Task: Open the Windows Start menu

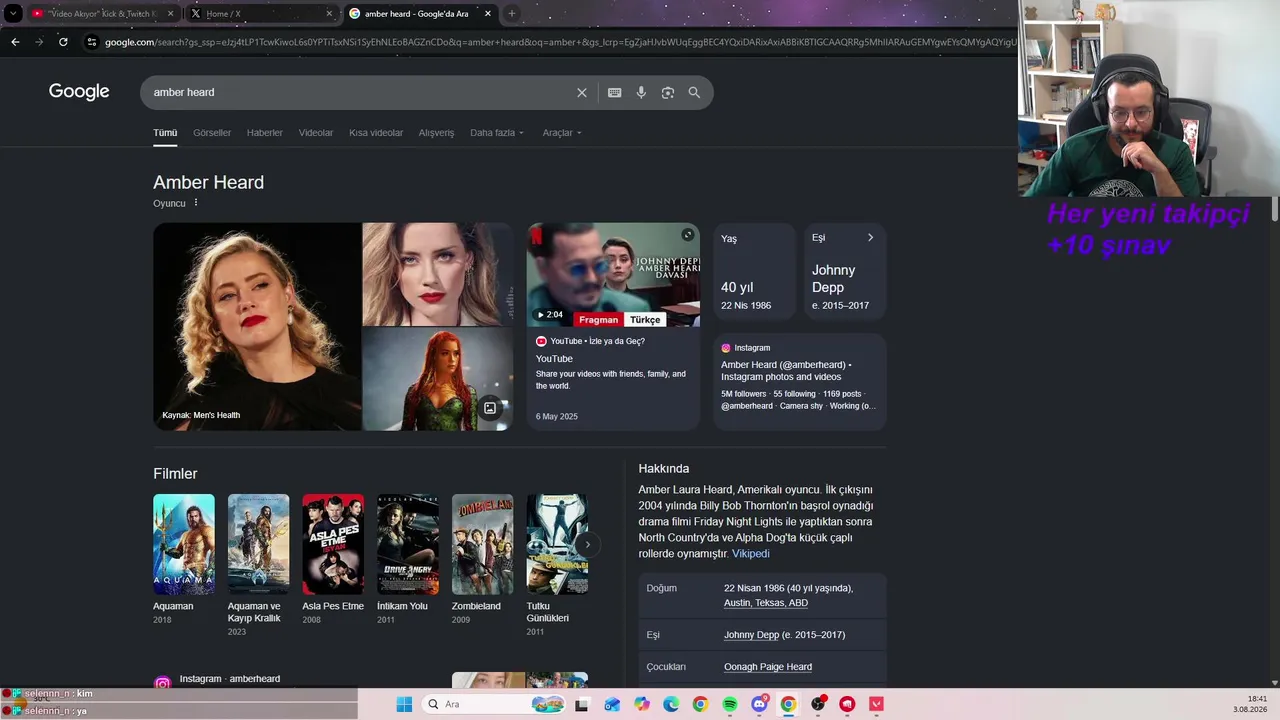Action: [x=404, y=704]
